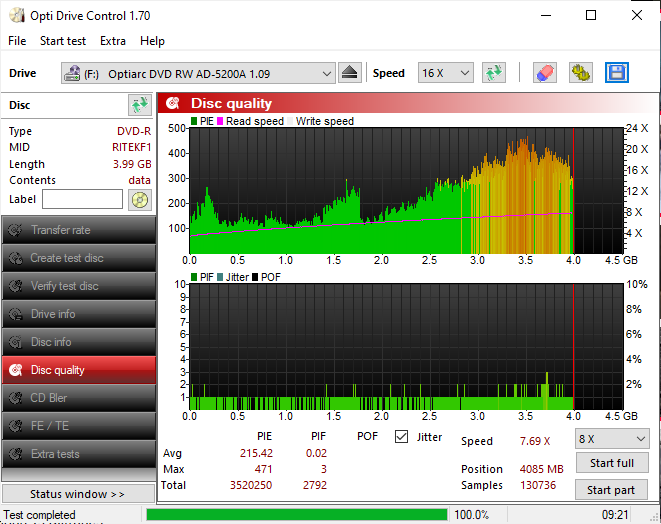Image resolution: width=661 pixels, height=524 pixels.
Task: Click the eraser icon to erase disc
Action: (x=545, y=73)
